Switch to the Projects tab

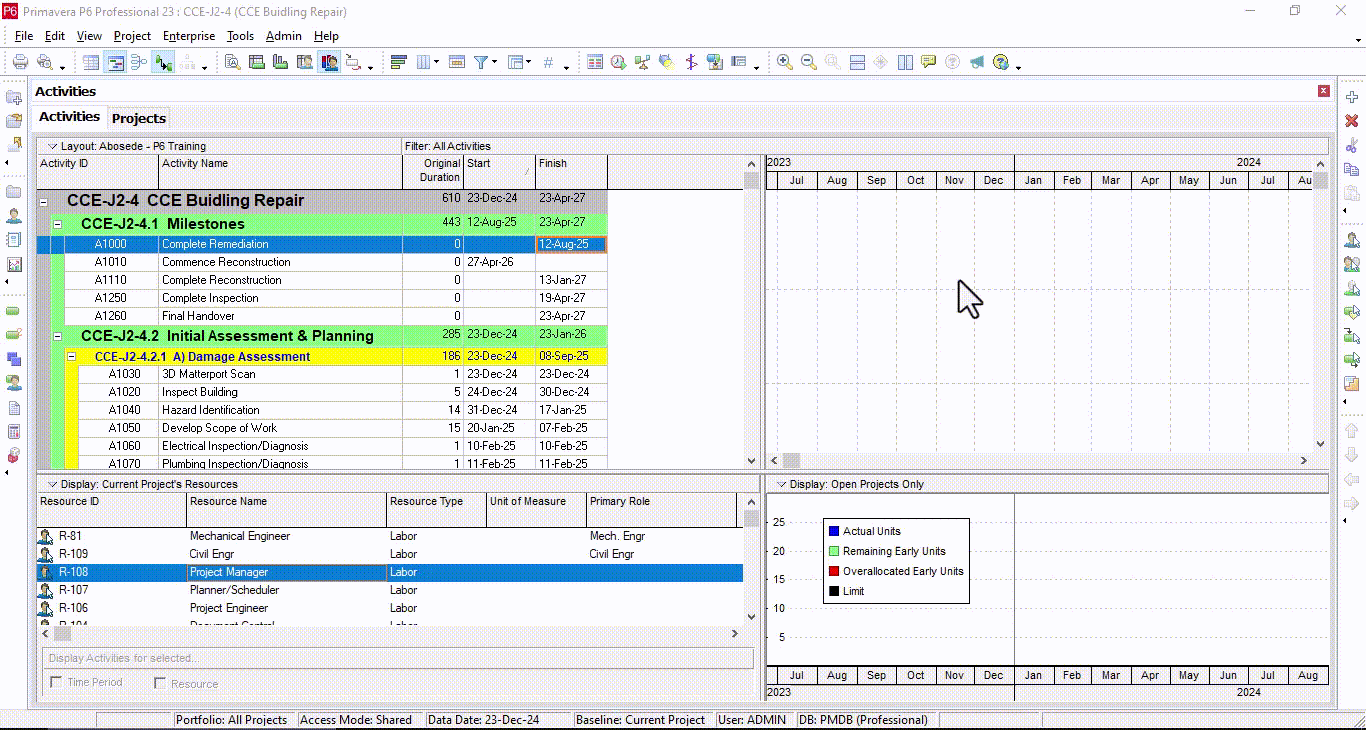tap(139, 118)
